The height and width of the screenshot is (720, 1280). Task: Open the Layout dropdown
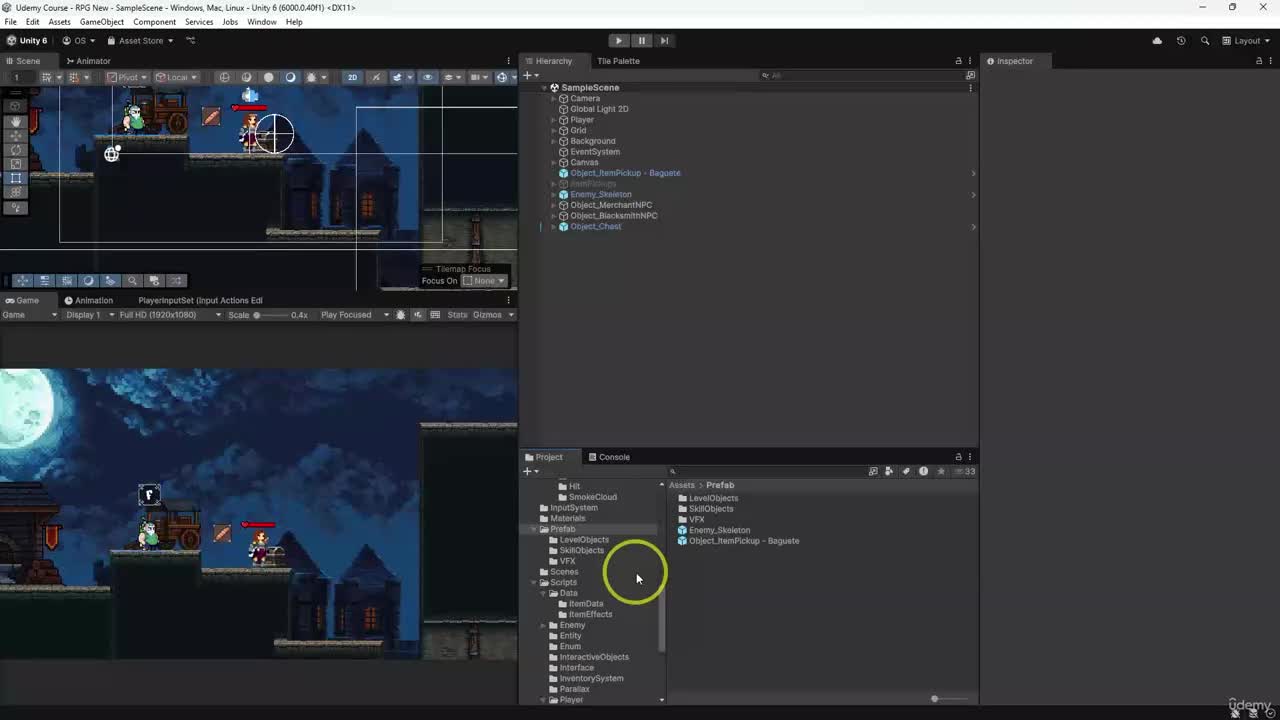[1246, 41]
